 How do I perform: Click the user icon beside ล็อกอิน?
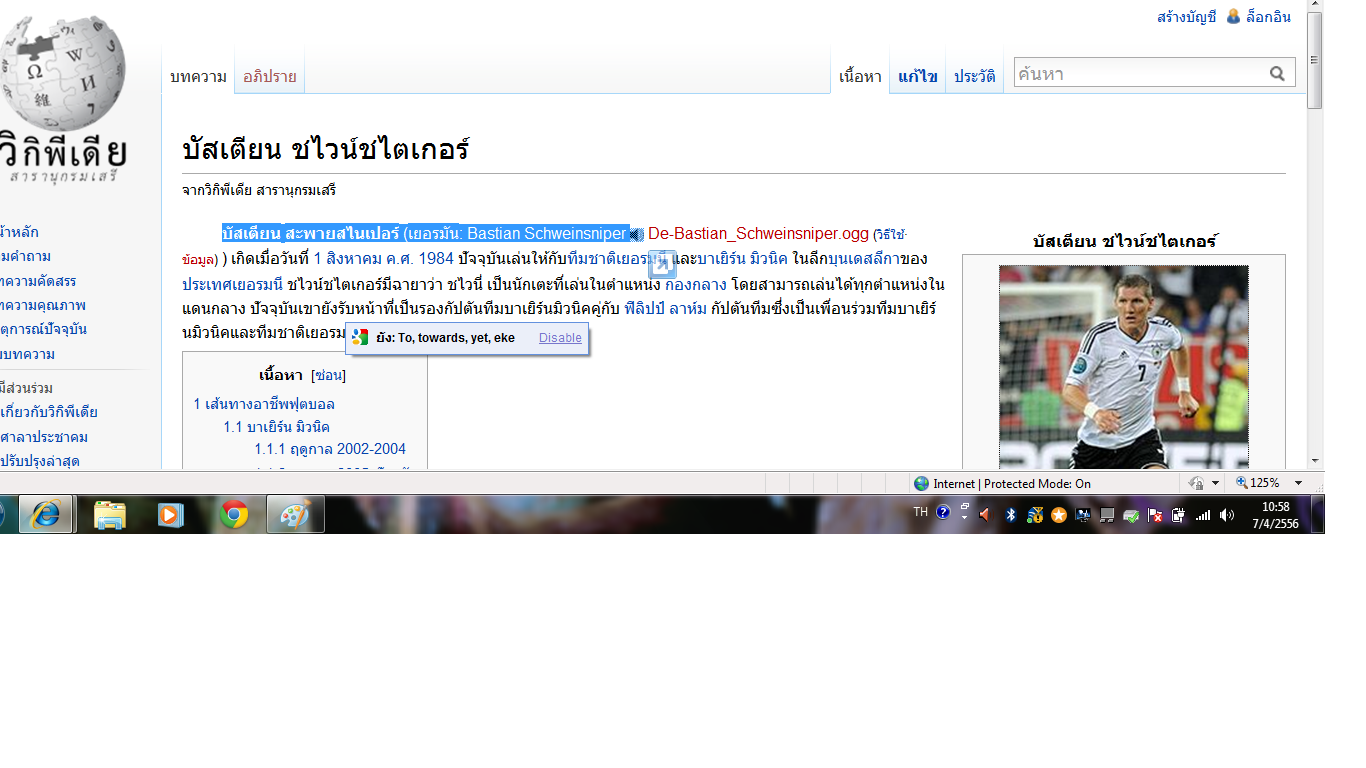1233,17
